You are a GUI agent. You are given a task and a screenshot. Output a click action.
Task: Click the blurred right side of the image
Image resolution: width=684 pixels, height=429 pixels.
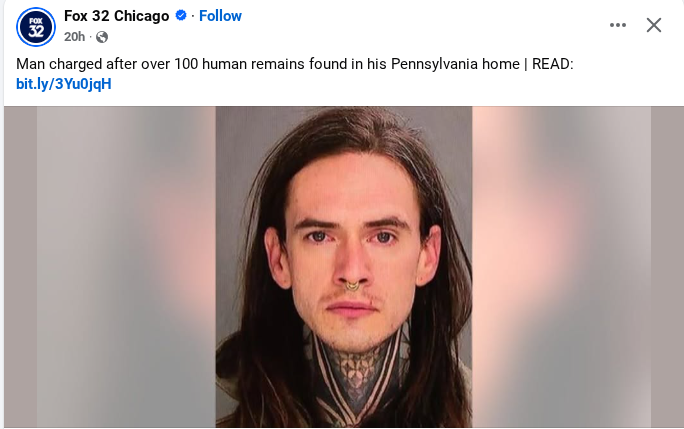coord(578,267)
